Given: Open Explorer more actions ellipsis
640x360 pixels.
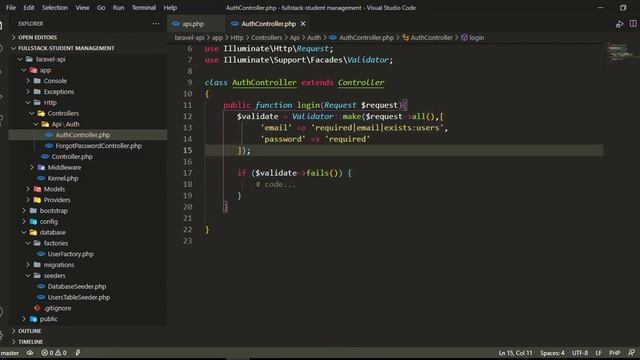Looking at the screenshot, I should [x=156, y=24].
